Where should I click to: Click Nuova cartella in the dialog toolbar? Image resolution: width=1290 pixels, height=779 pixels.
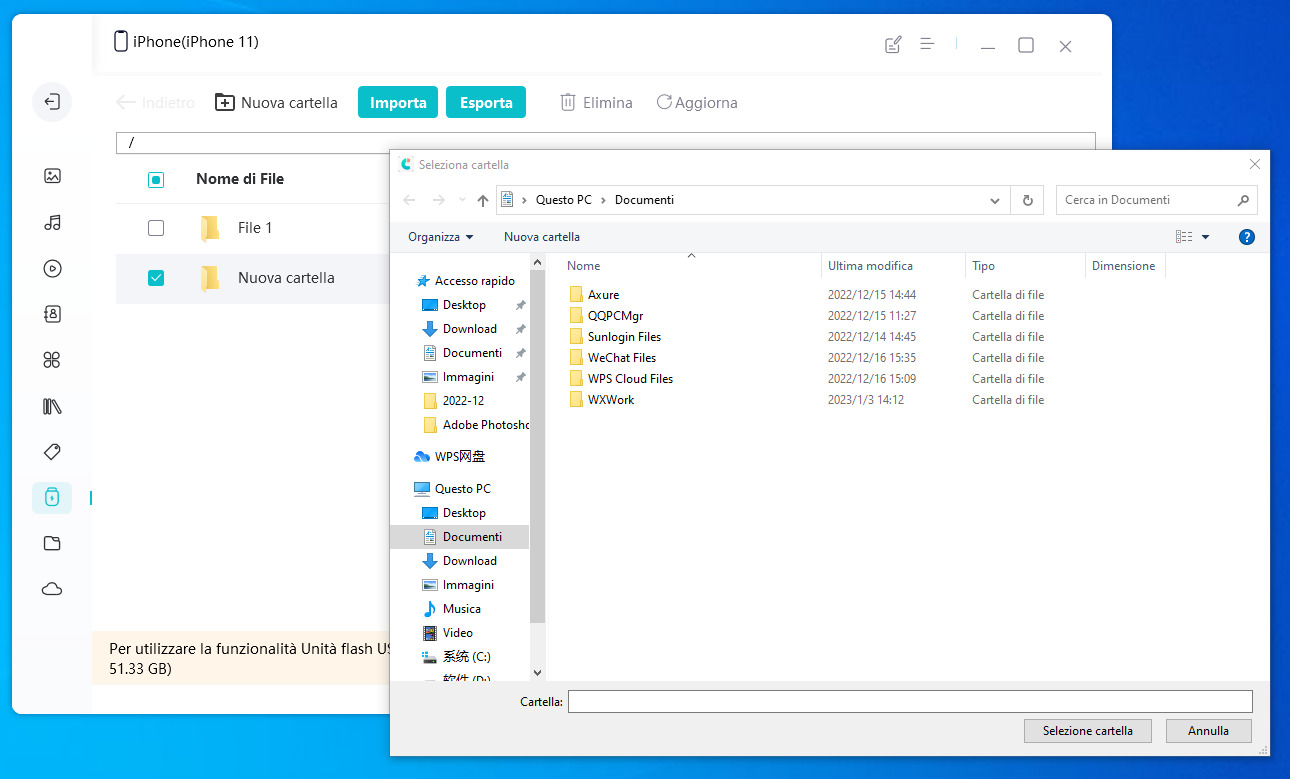[542, 237]
